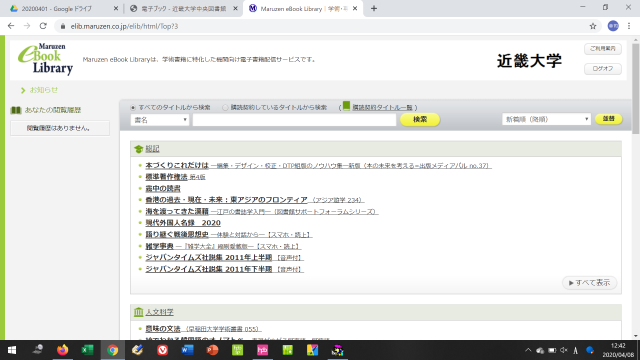Screen dimensions: 640x360
Task: Open the sort order dropdown
Action: pyautogui.click(x=546, y=119)
